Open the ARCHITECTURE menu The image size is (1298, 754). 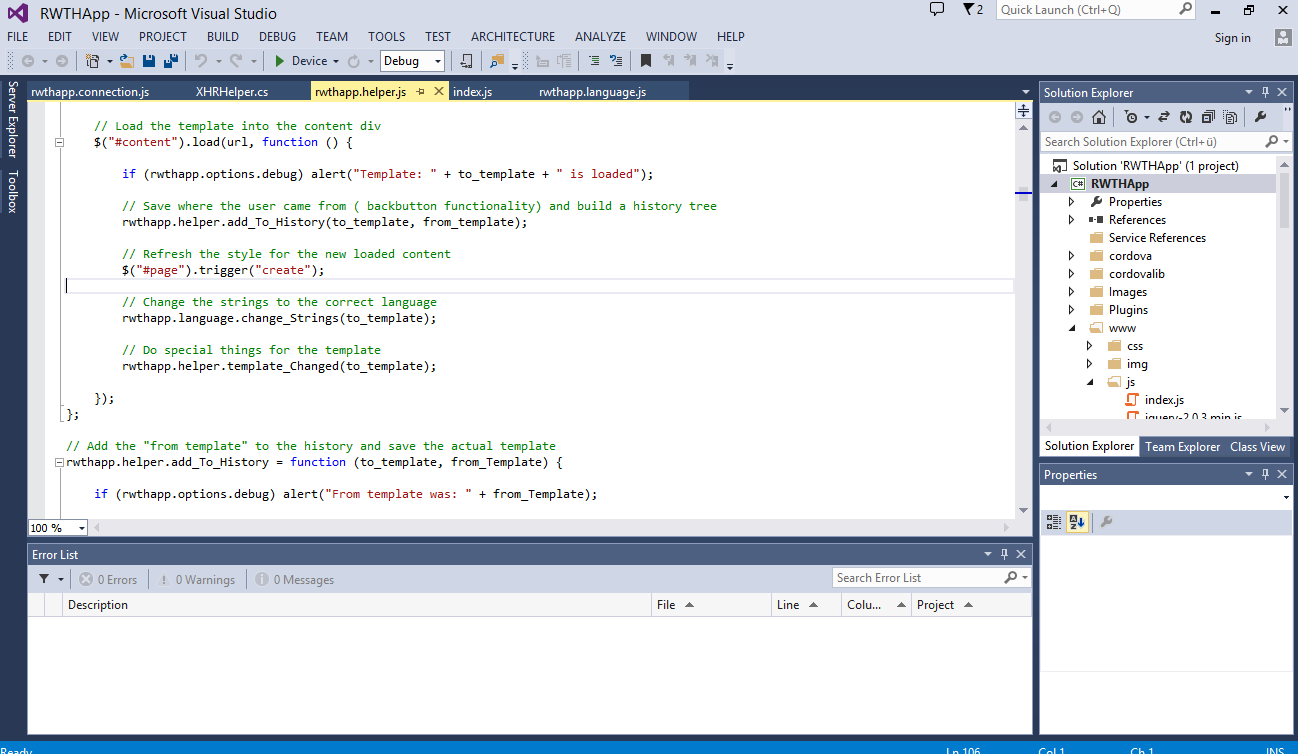coord(512,37)
